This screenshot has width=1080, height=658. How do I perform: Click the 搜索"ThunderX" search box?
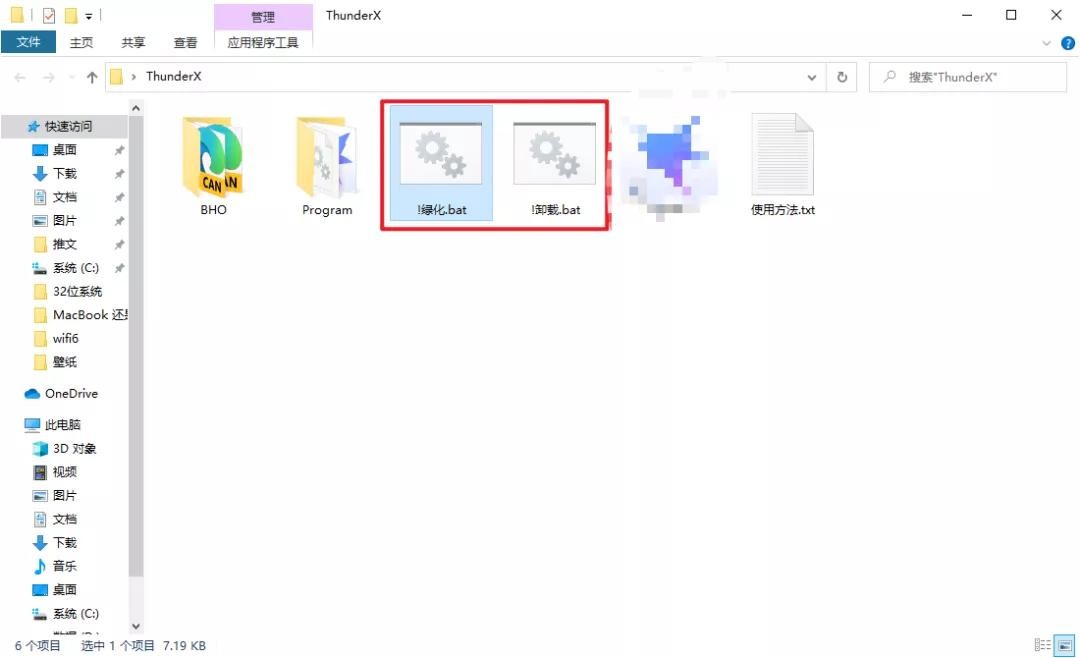tap(968, 77)
